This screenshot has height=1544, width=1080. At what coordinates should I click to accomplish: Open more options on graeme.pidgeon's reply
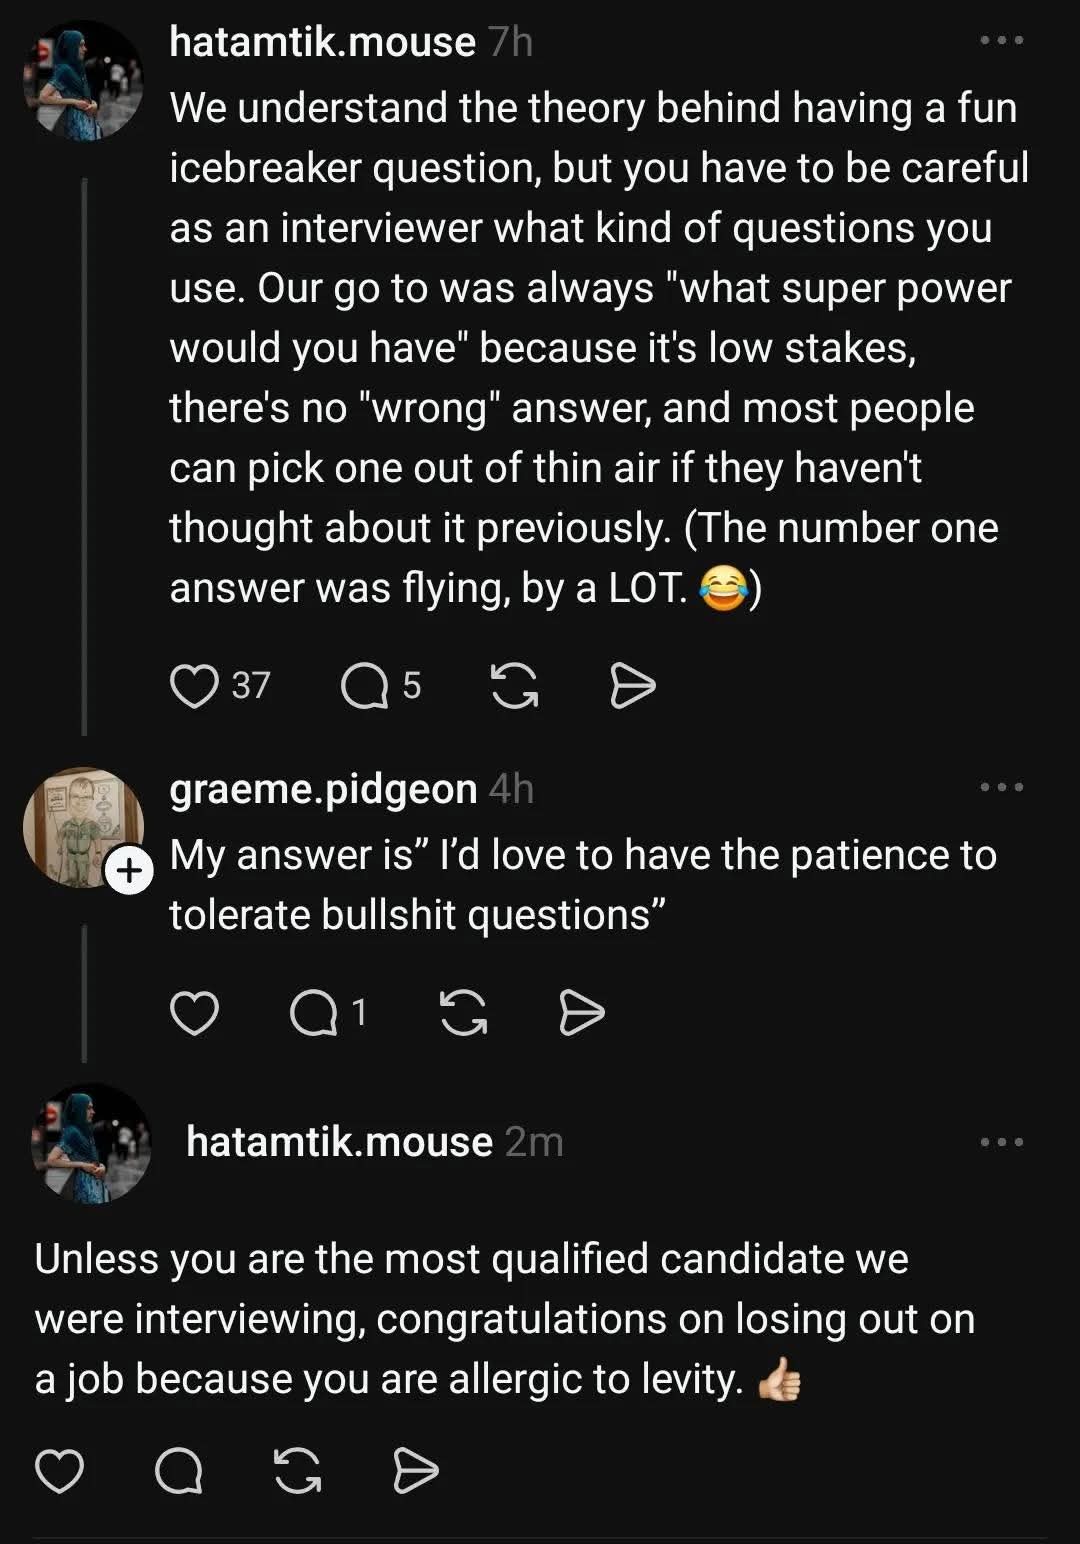(1001, 788)
